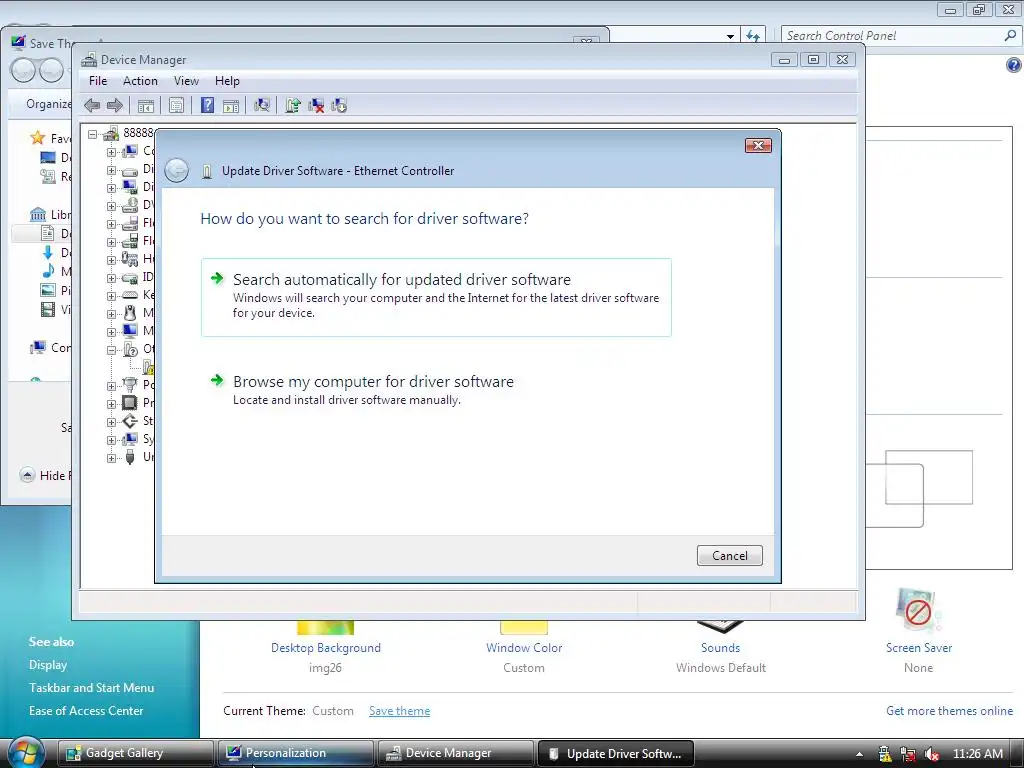
Task: Cancel the Update Driver Software wizard
Action: point(729,556)
